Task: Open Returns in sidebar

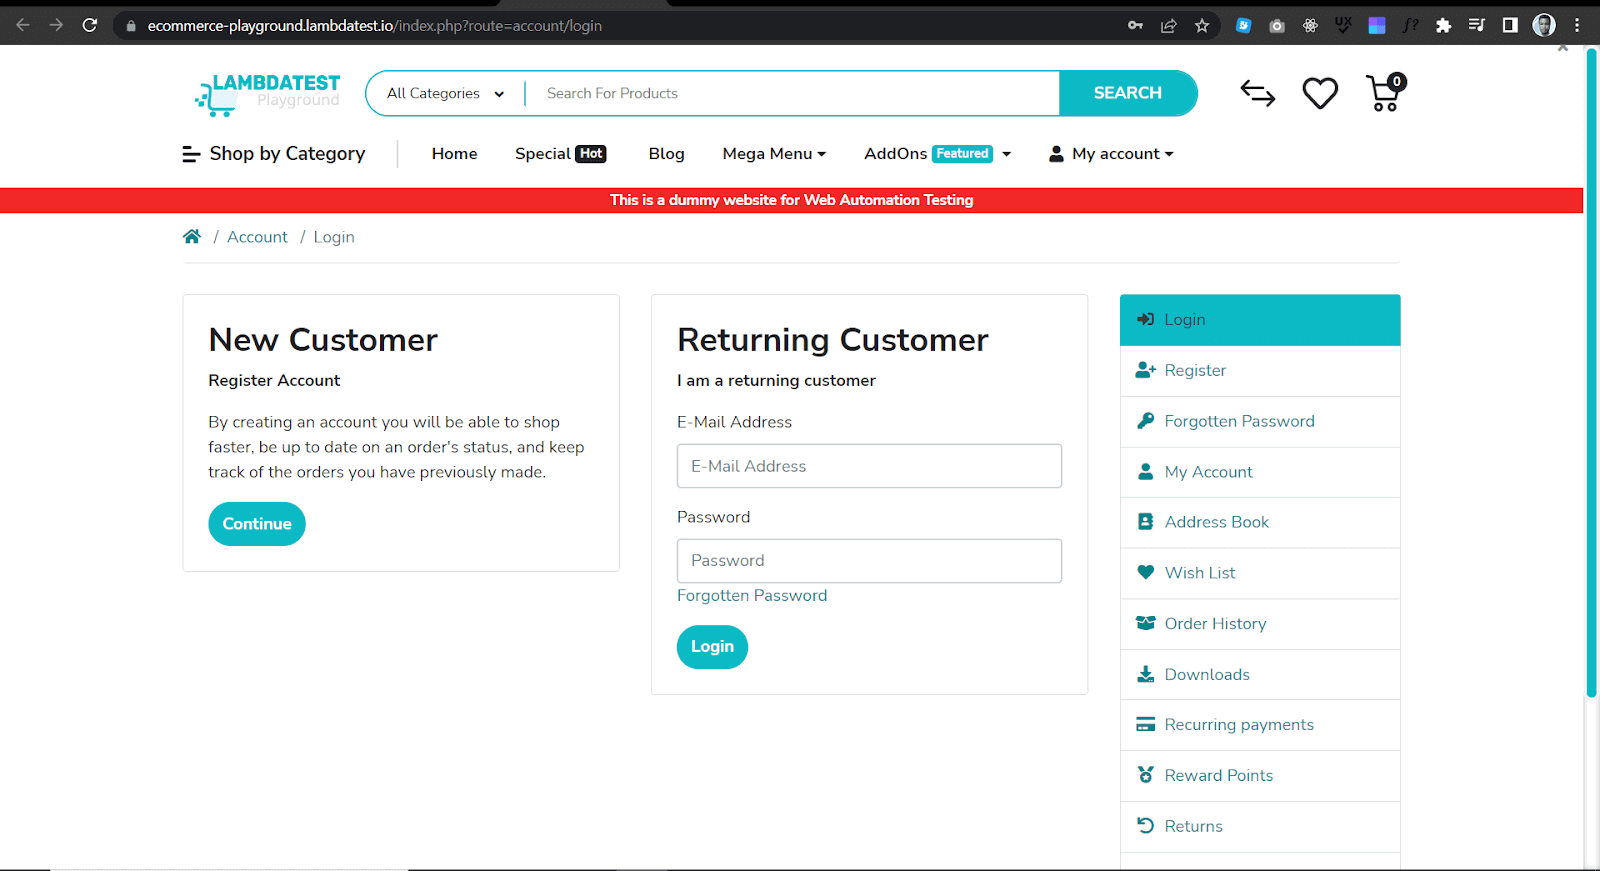Action: point(1260,827)
